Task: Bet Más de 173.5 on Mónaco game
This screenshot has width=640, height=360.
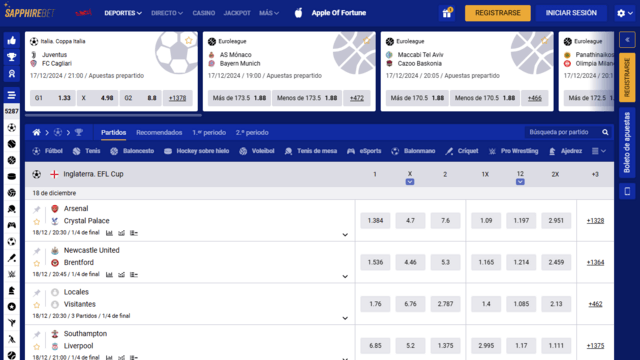Action: 239,98
